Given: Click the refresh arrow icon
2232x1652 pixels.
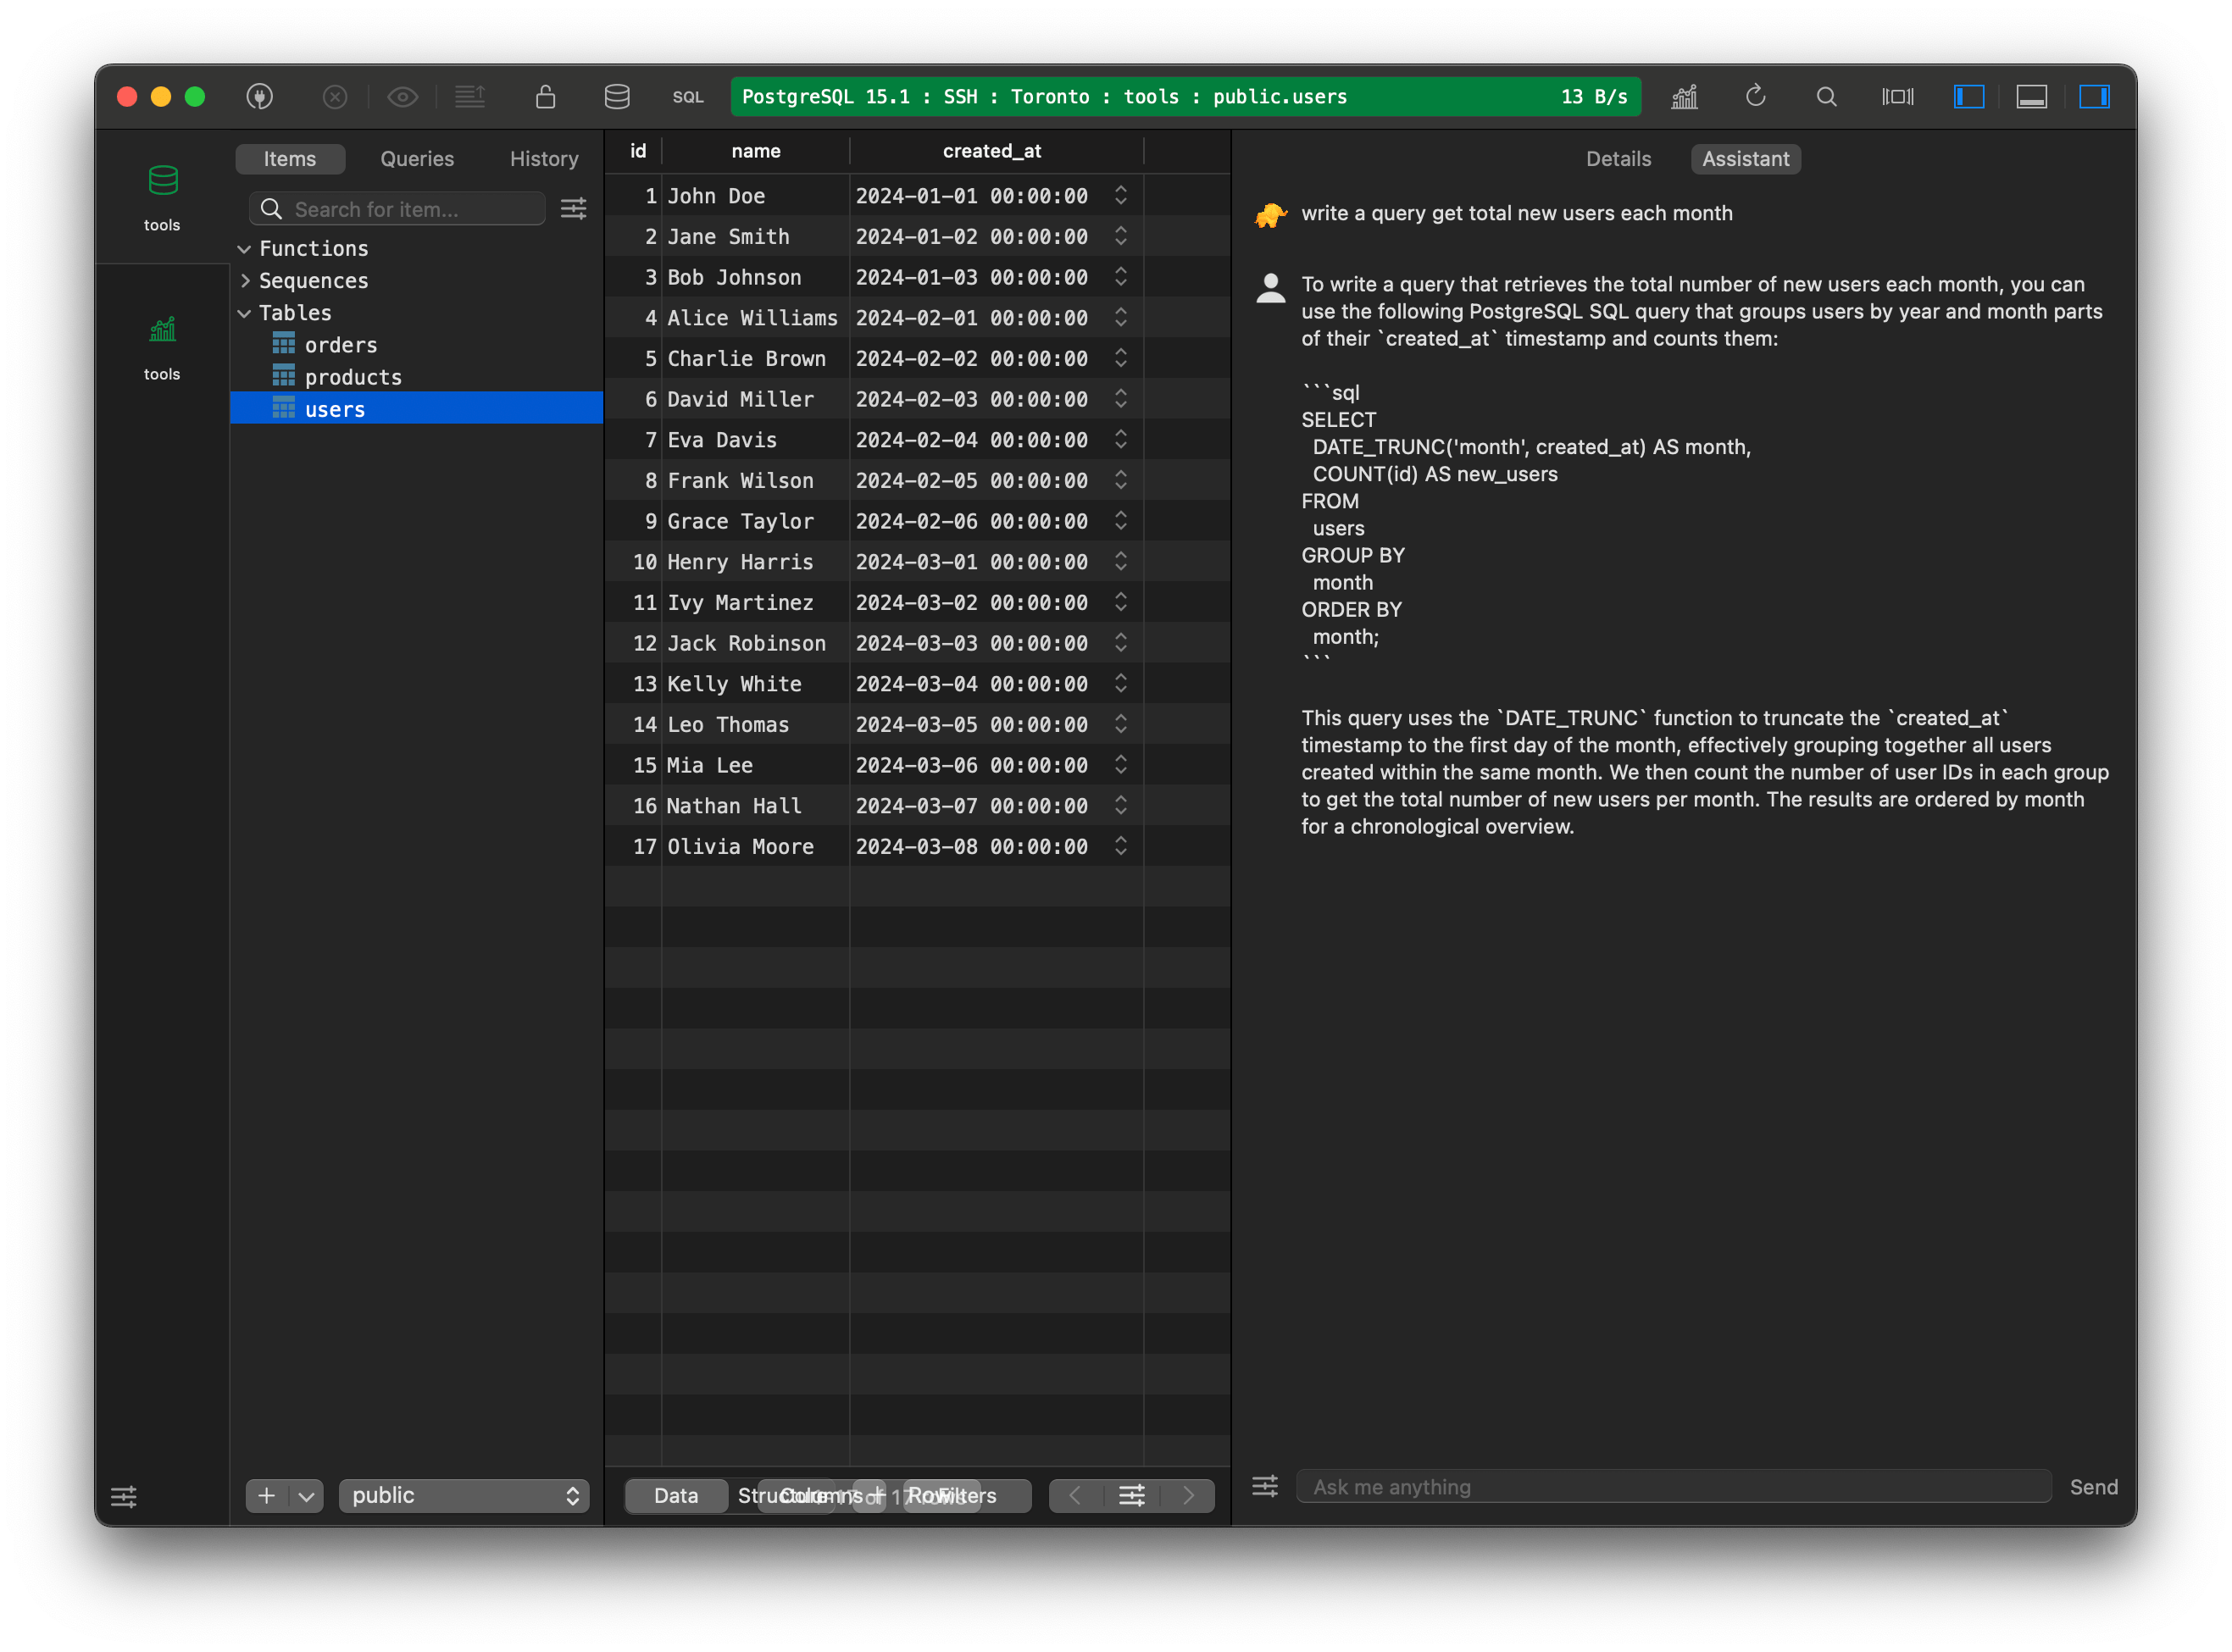Looking at the screenshot, I should click(x=1755, y=96).
